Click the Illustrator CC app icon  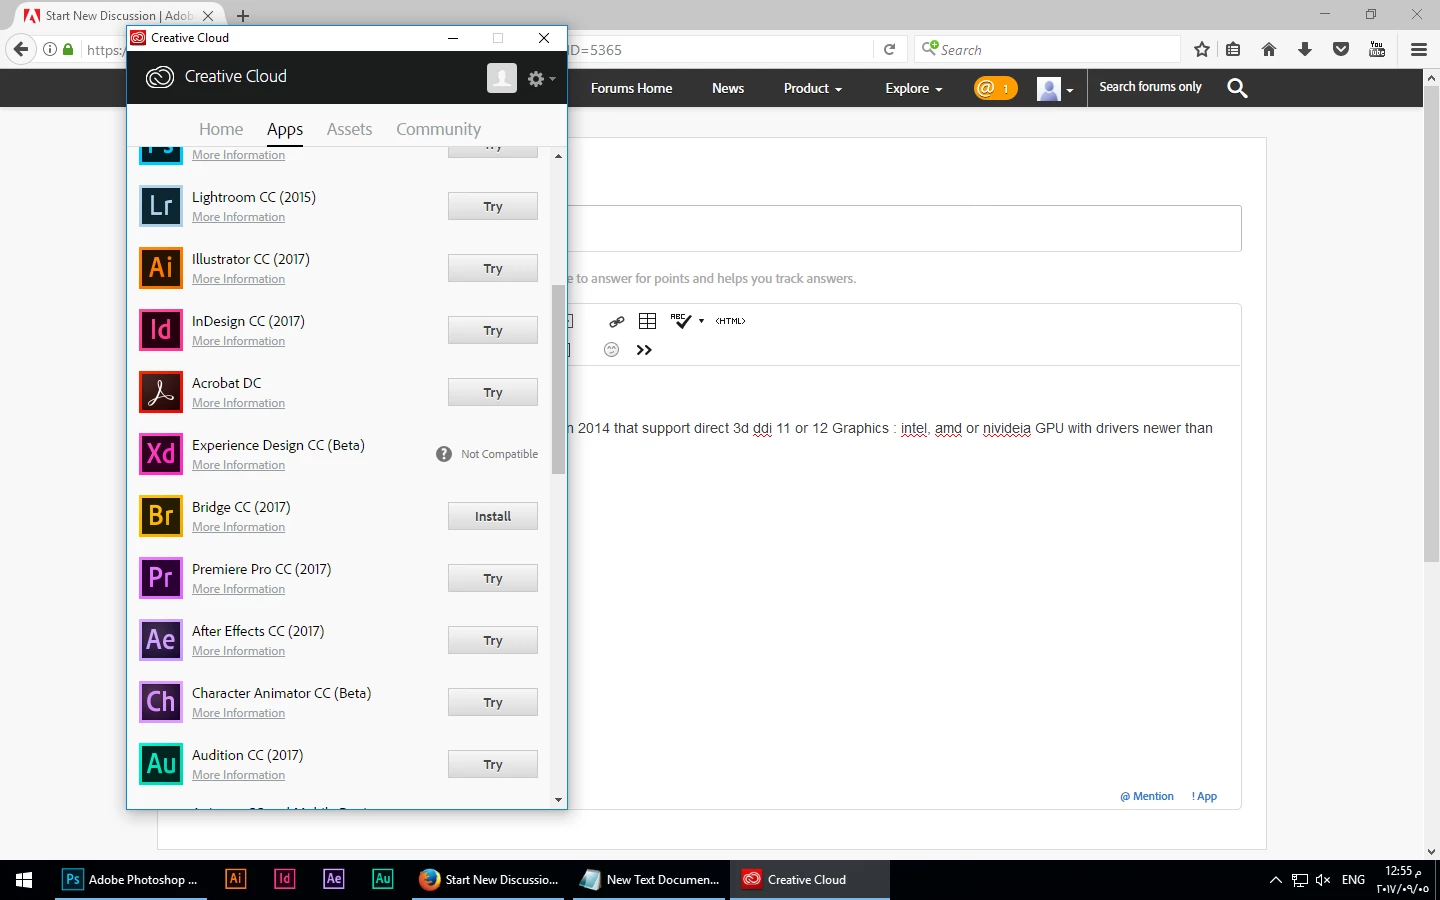(161, 268)
